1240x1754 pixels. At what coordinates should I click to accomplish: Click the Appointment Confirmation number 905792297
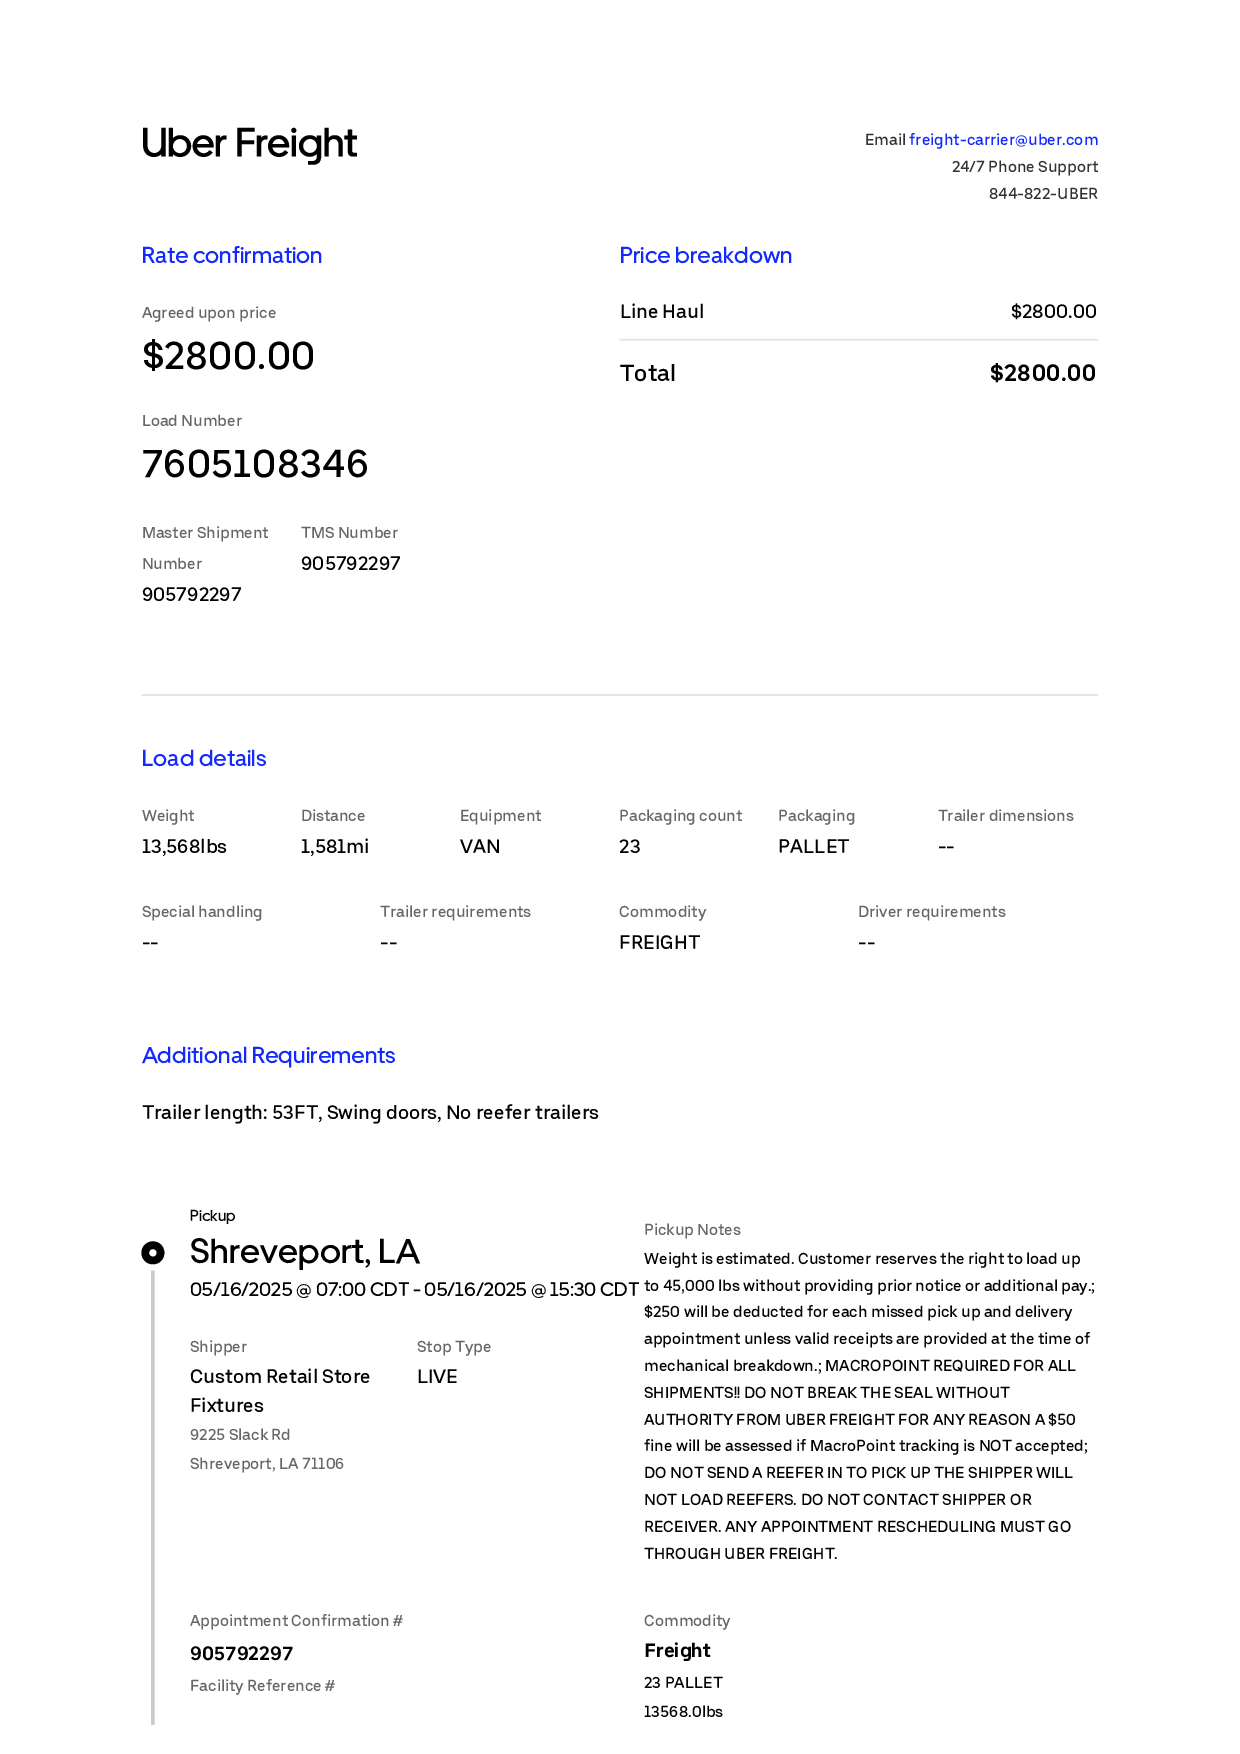(x=242, y=1654)
